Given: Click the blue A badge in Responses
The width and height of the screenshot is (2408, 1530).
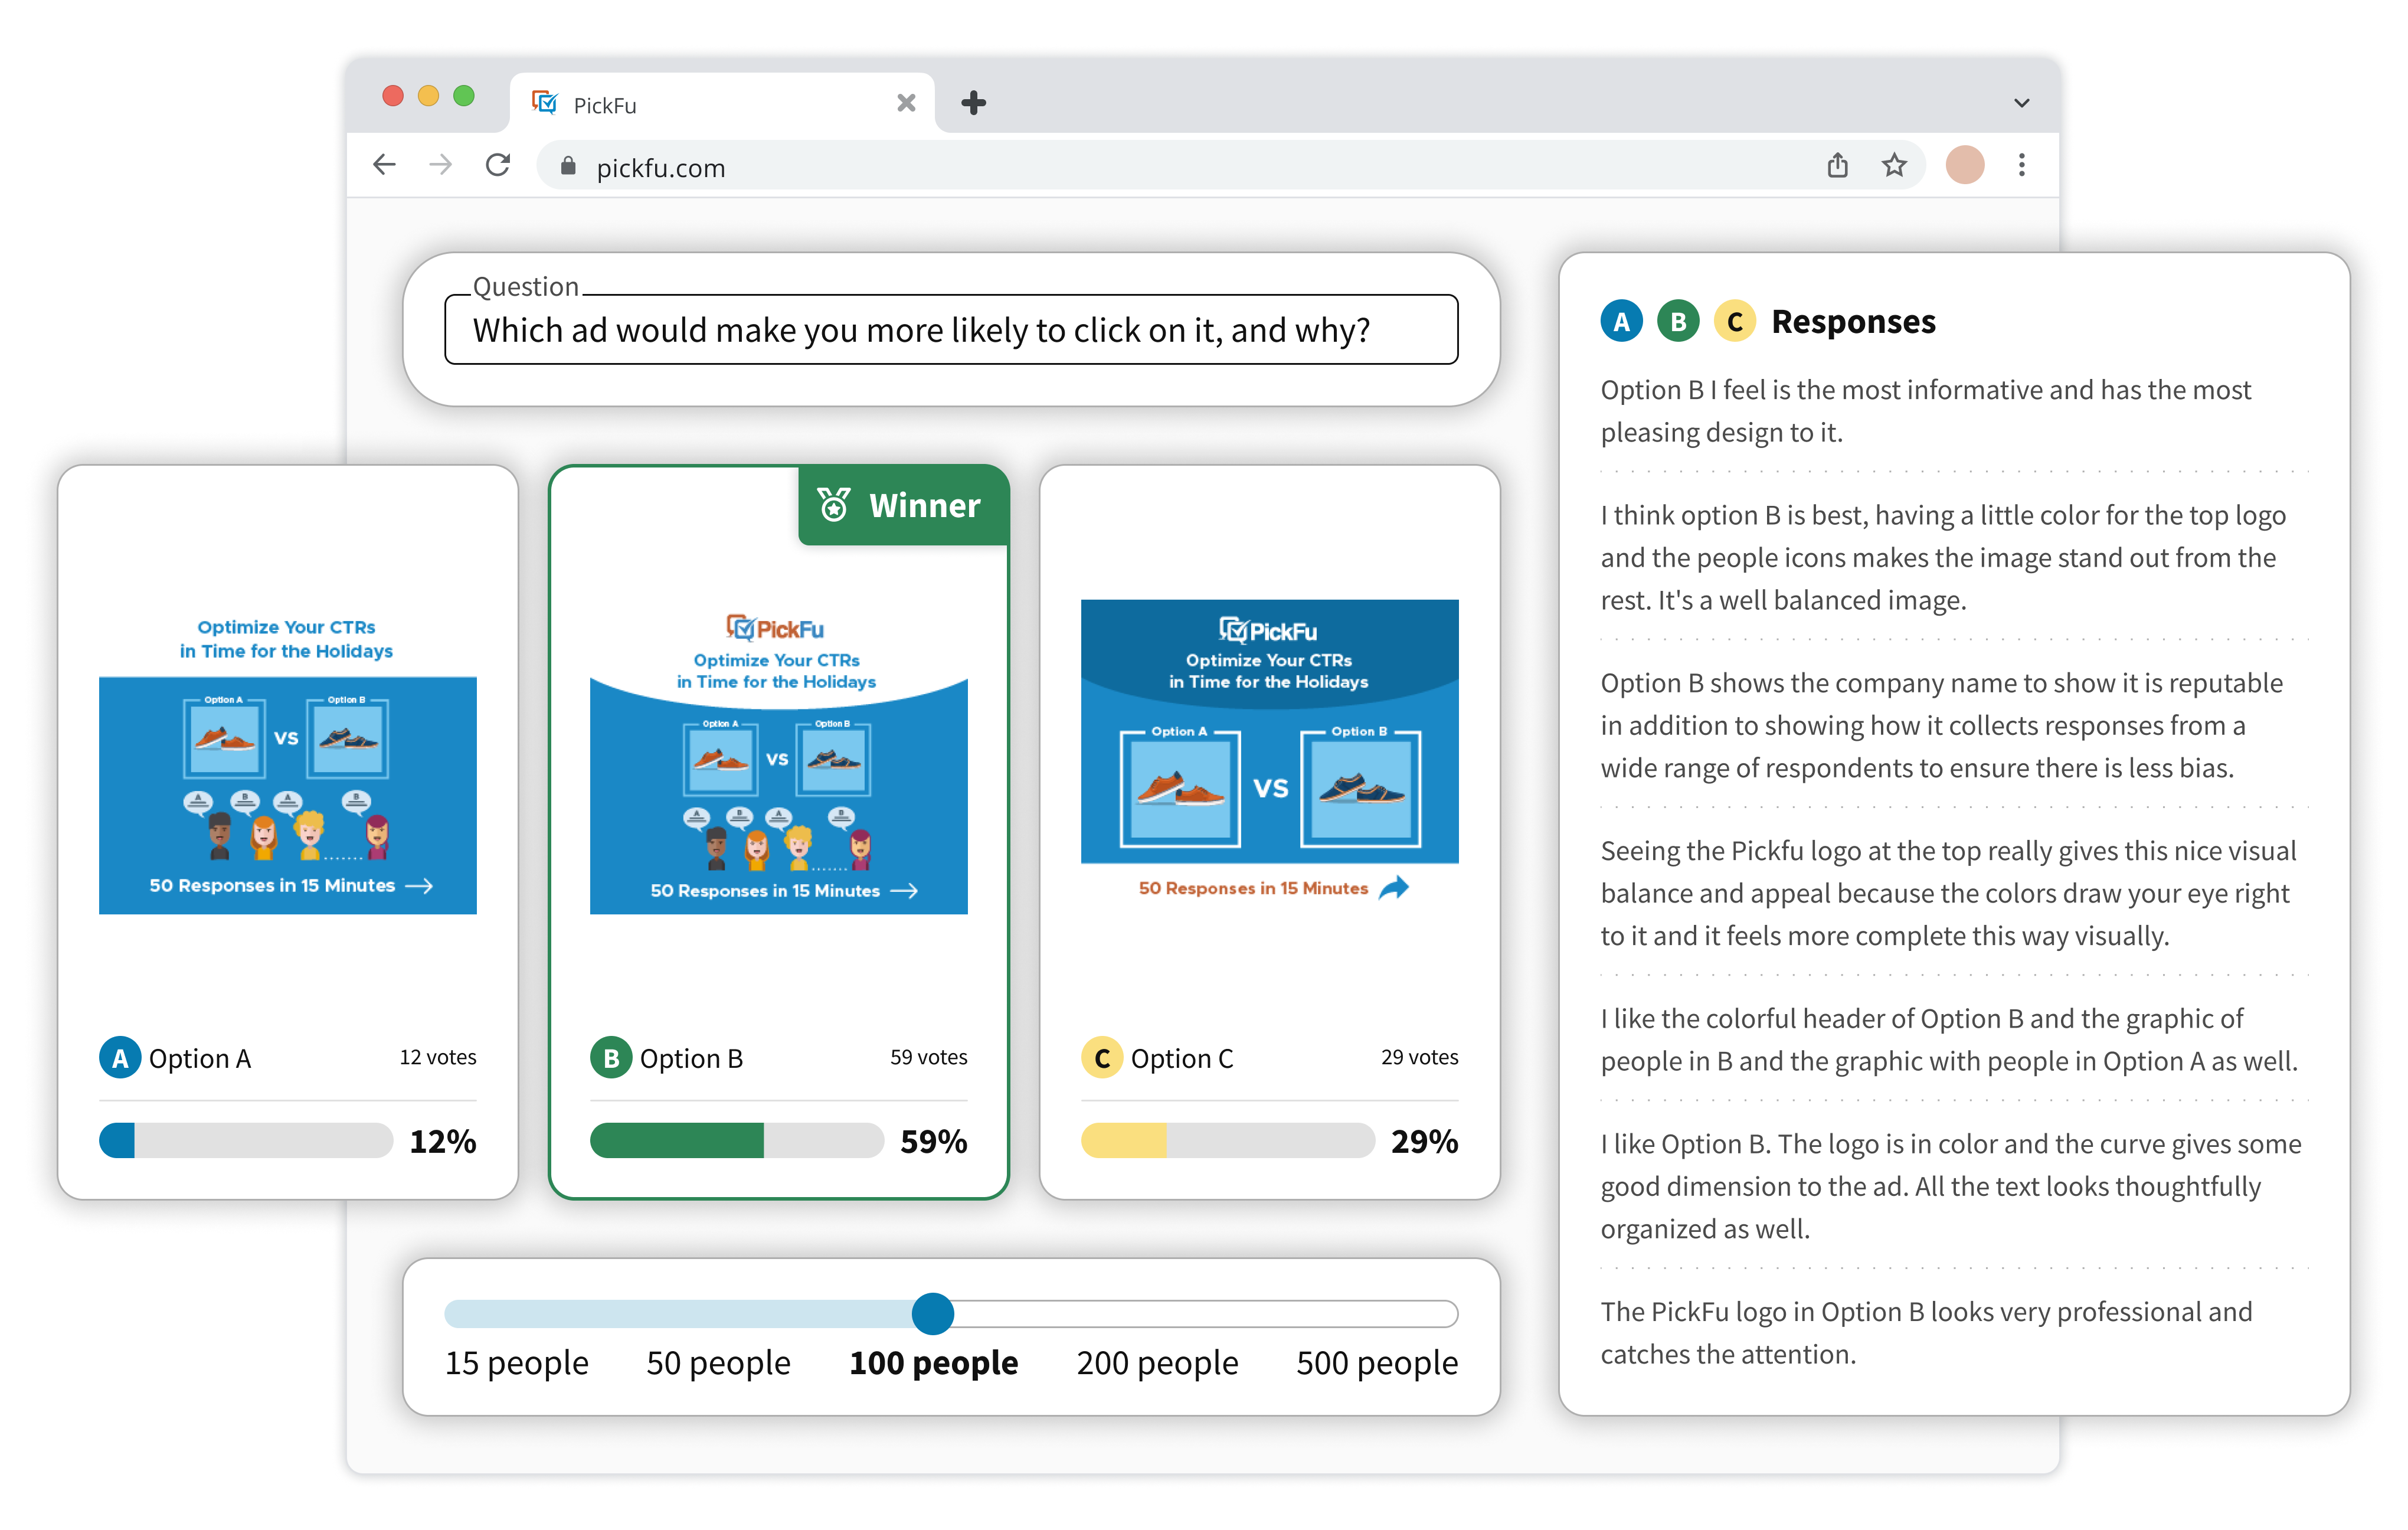Looking at the screenshot, I should click(x=1621, y=322).
